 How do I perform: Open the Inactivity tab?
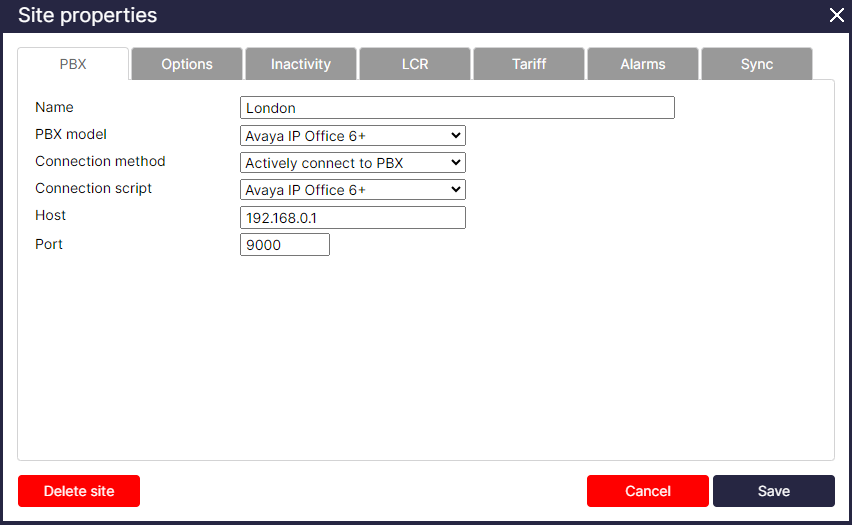[301, 64]
